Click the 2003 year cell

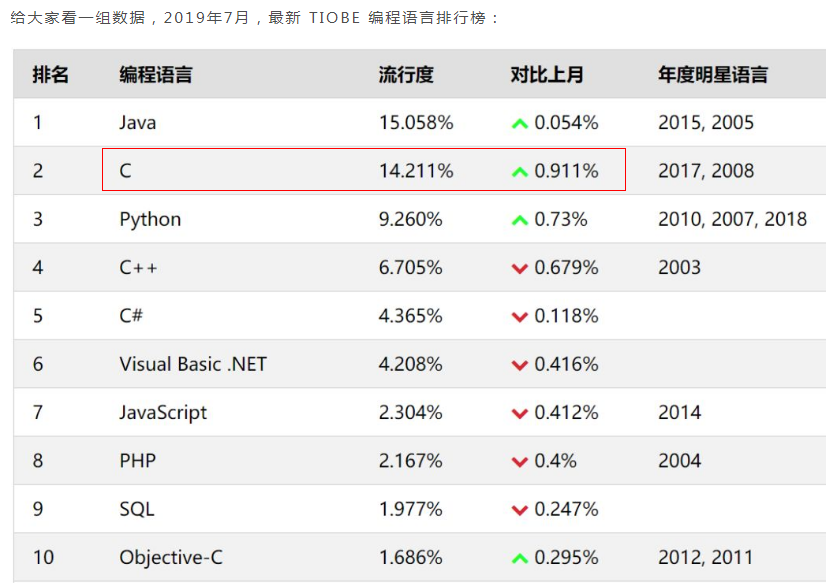coord(680,268)
